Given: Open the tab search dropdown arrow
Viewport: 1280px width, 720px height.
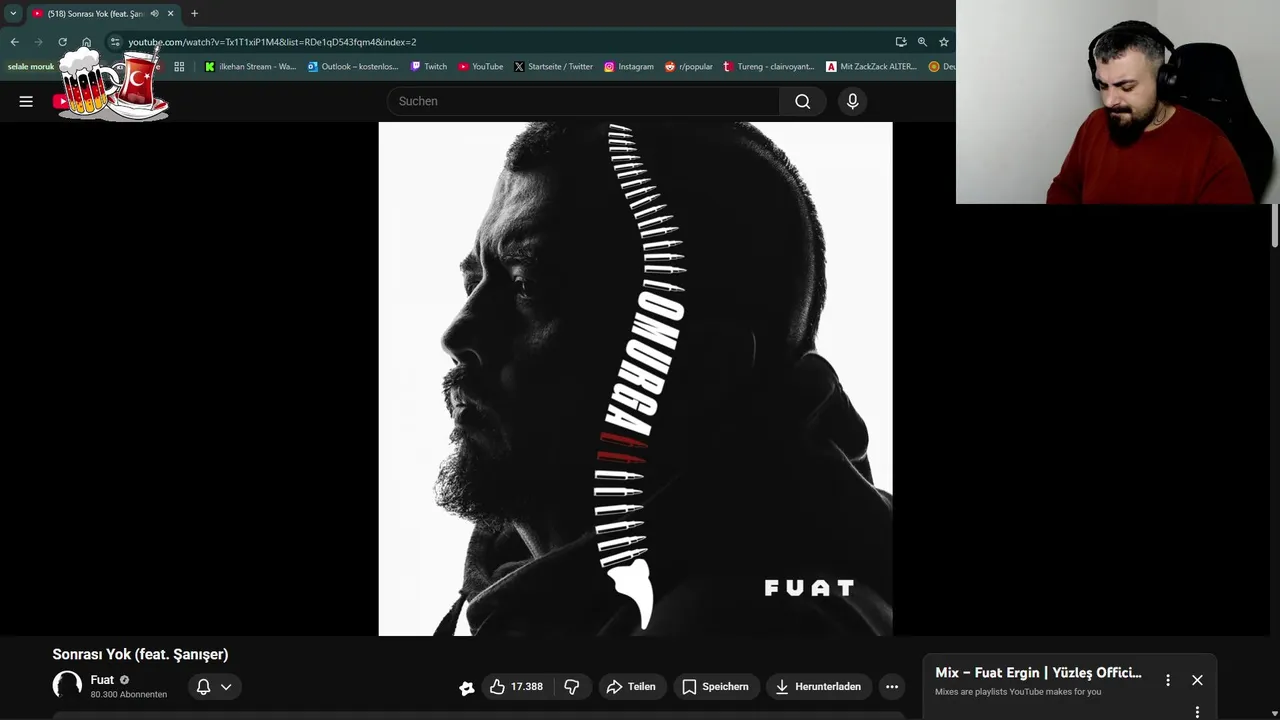Looking at the screenshot, I should point(13,14).
